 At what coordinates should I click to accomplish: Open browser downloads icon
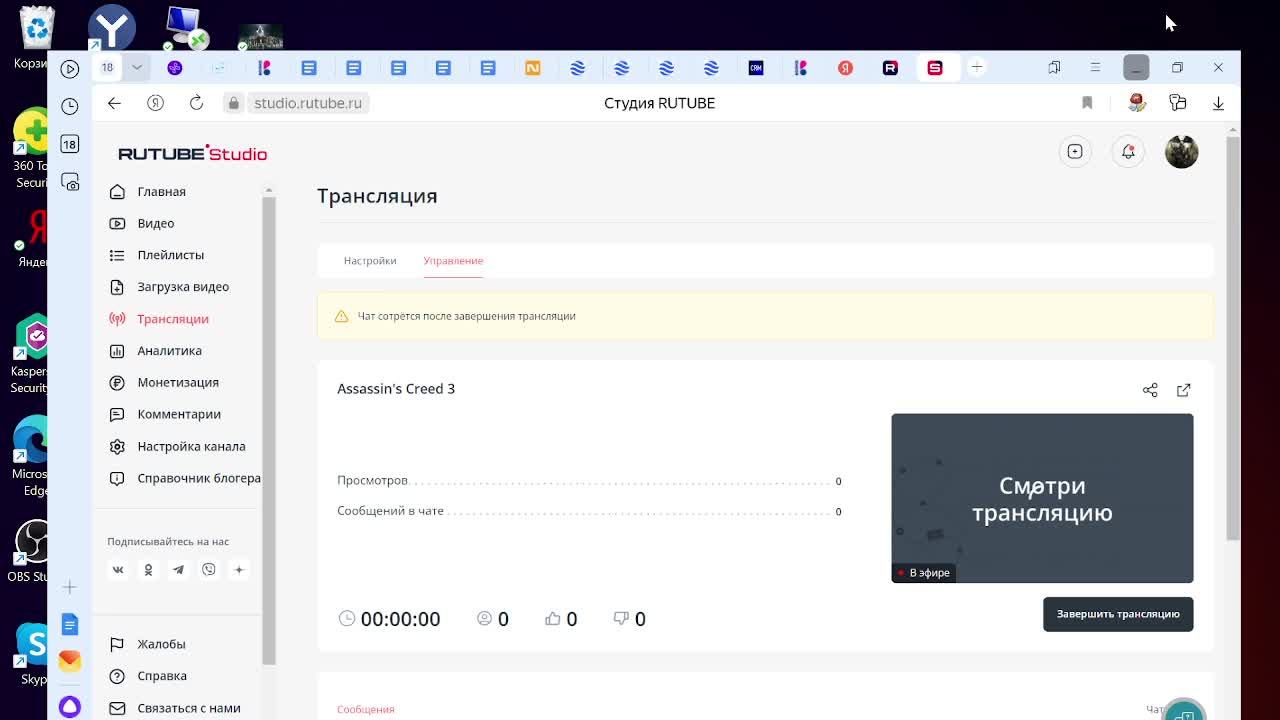[x=1218, y=103]
